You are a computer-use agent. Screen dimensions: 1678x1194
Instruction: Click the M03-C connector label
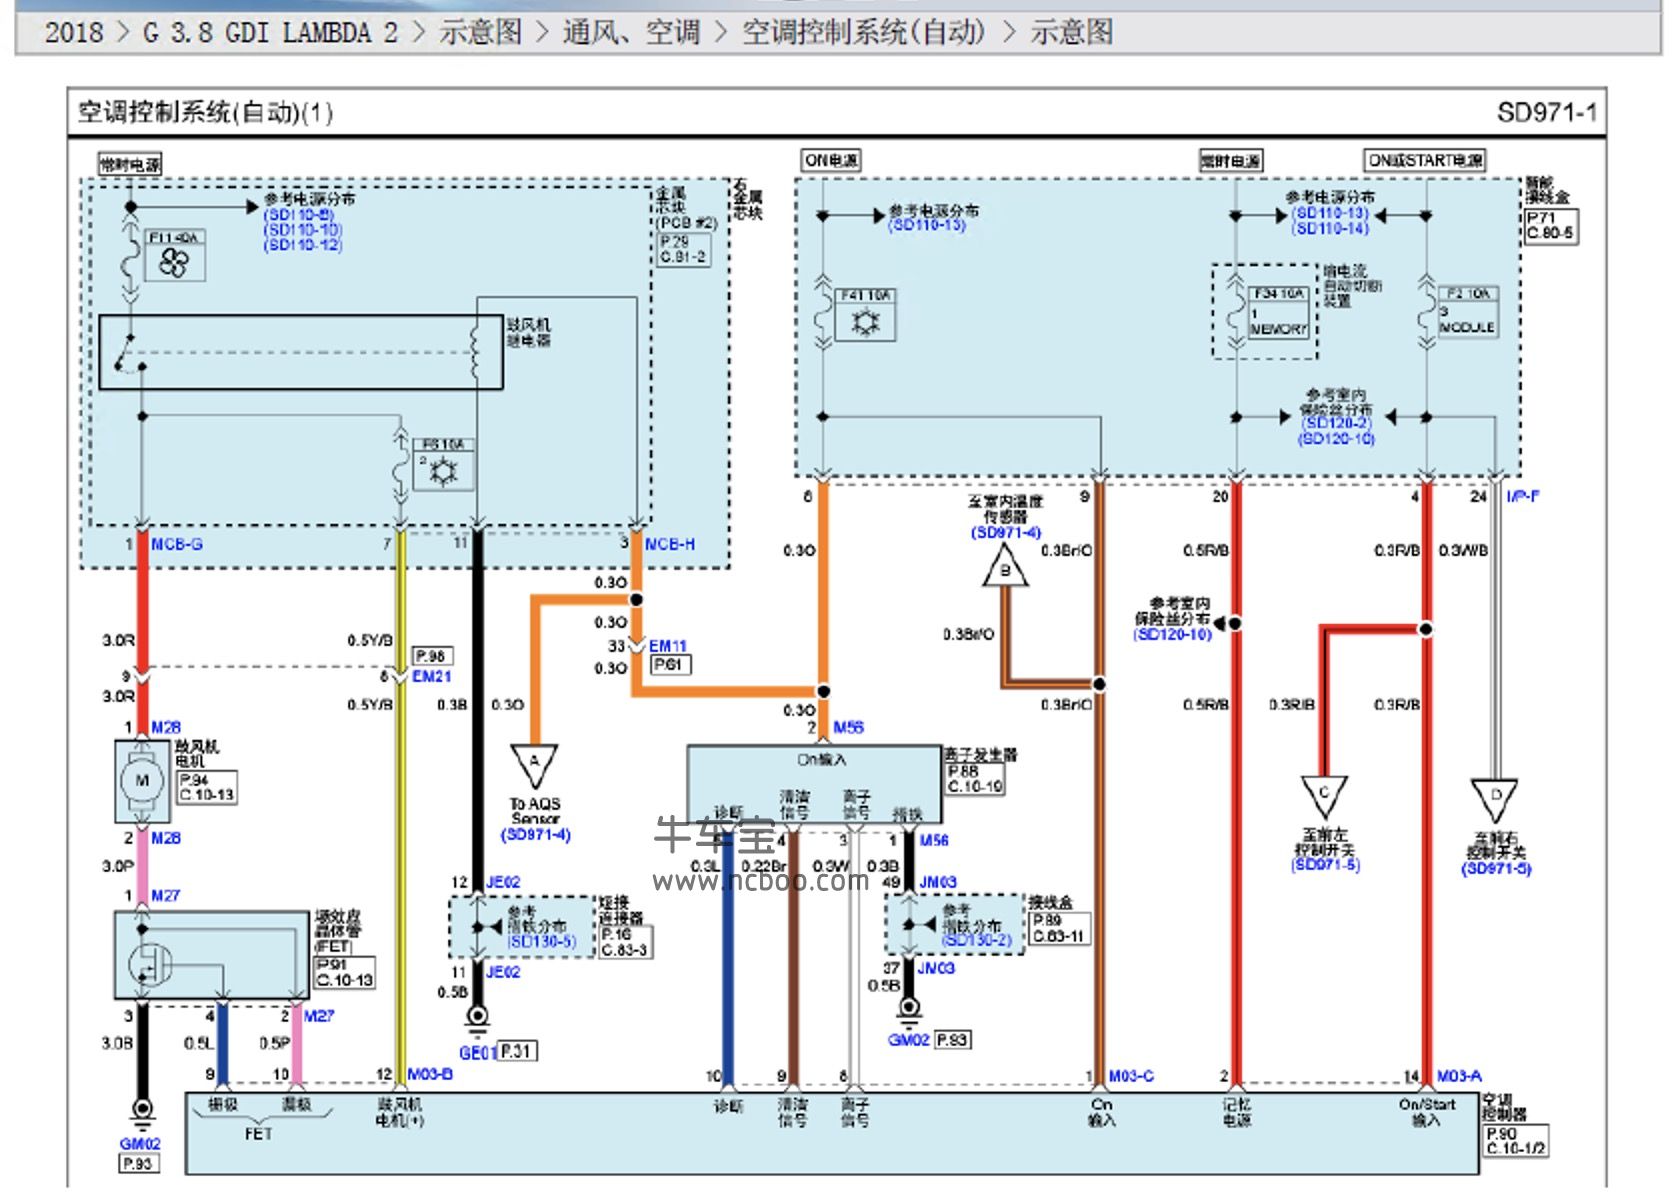1131,1076
